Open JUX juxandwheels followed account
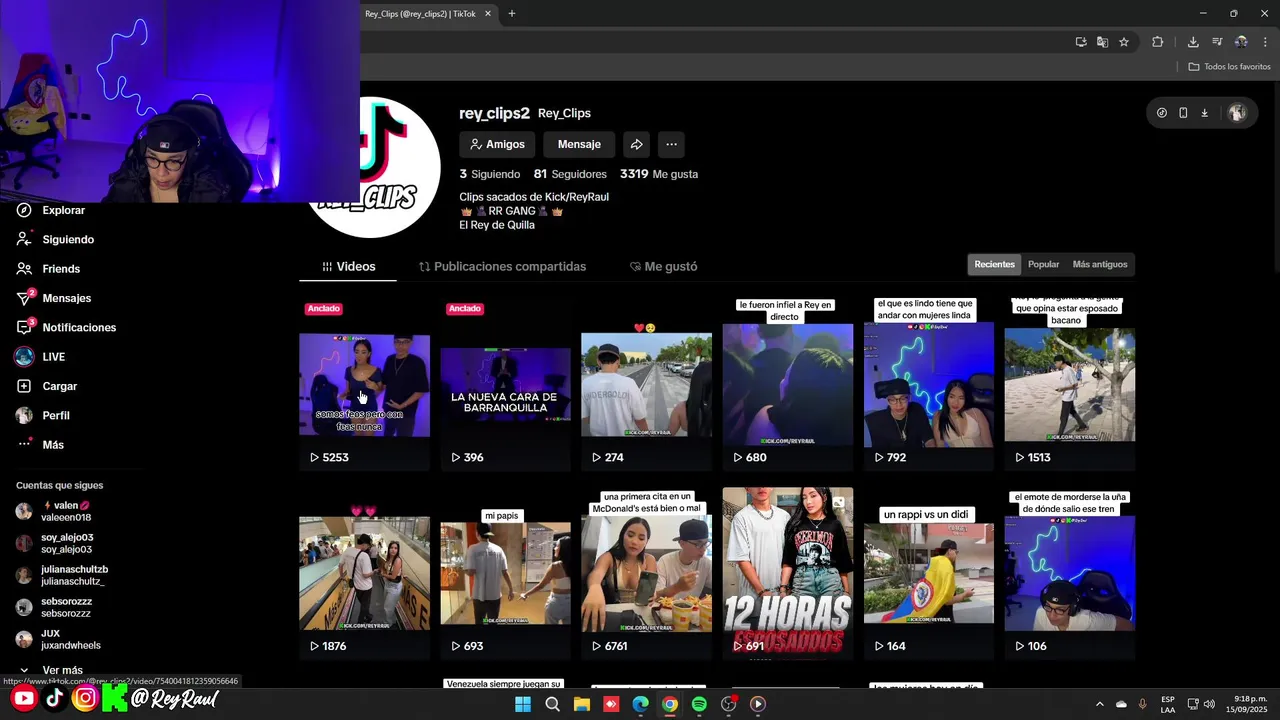 click(x=58, y=639)
